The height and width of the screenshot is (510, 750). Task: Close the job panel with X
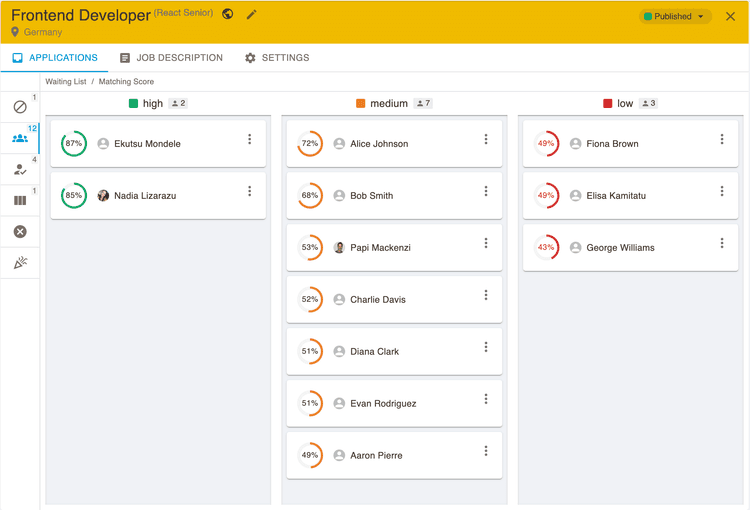pos(730,17)
